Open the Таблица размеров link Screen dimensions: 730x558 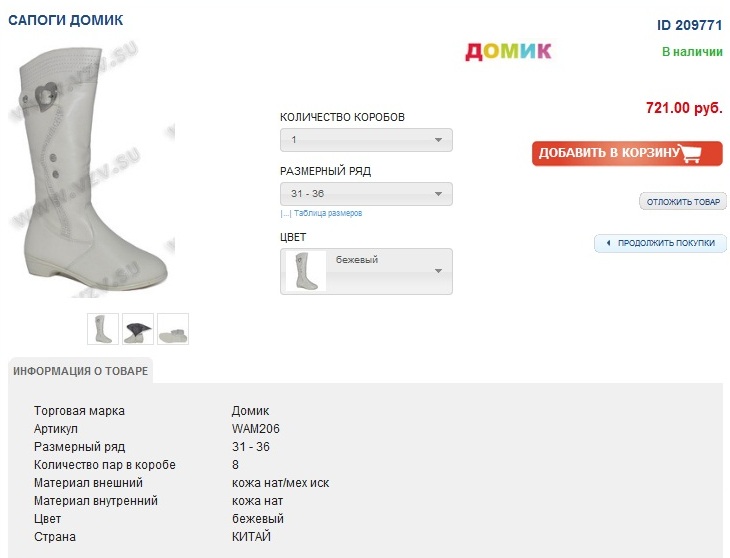[x=325, y=213]
